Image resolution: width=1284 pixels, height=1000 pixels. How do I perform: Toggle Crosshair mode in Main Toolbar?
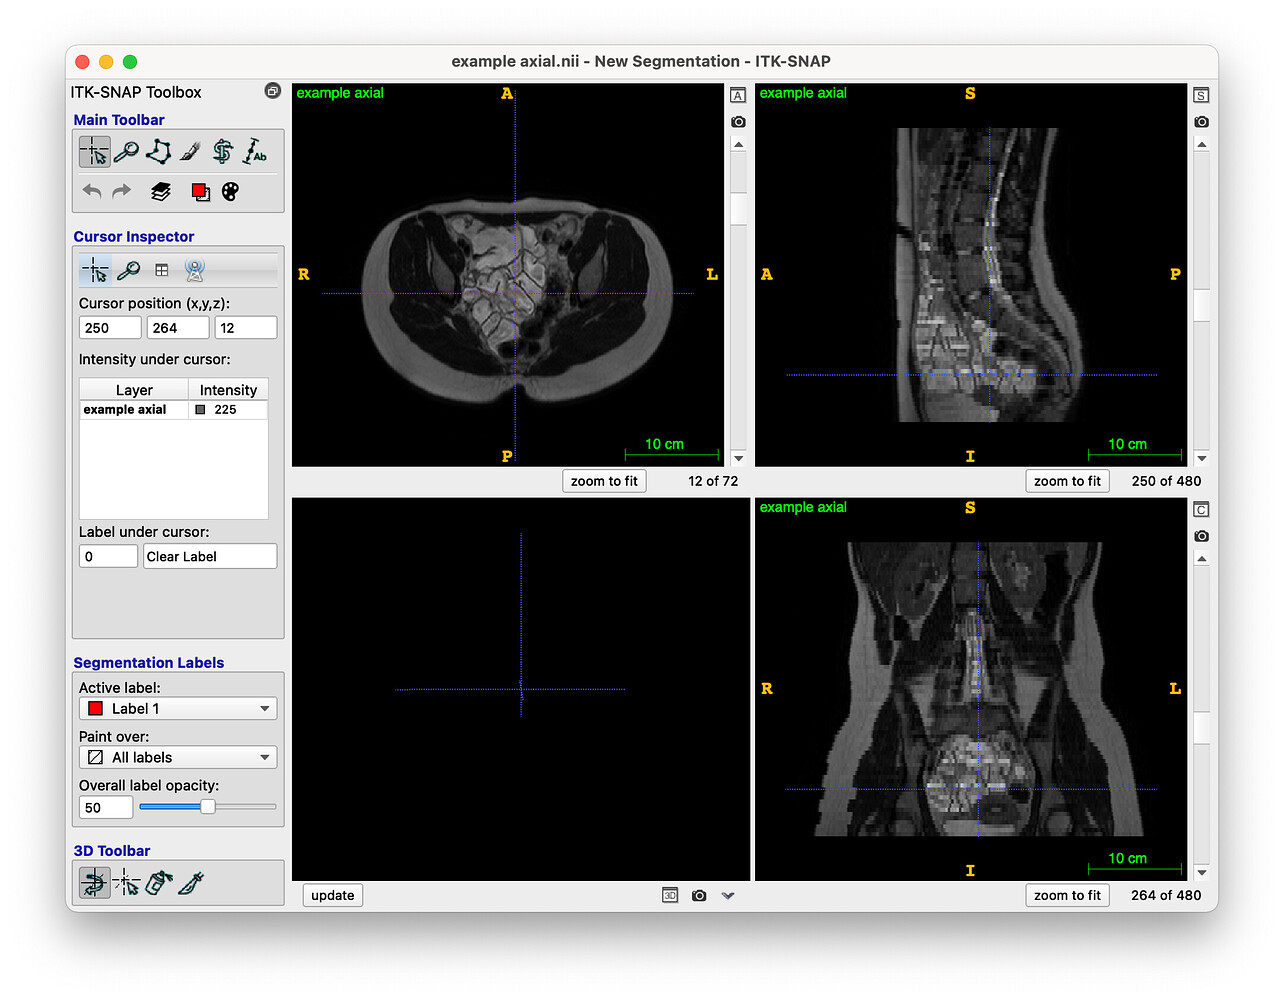94,152
